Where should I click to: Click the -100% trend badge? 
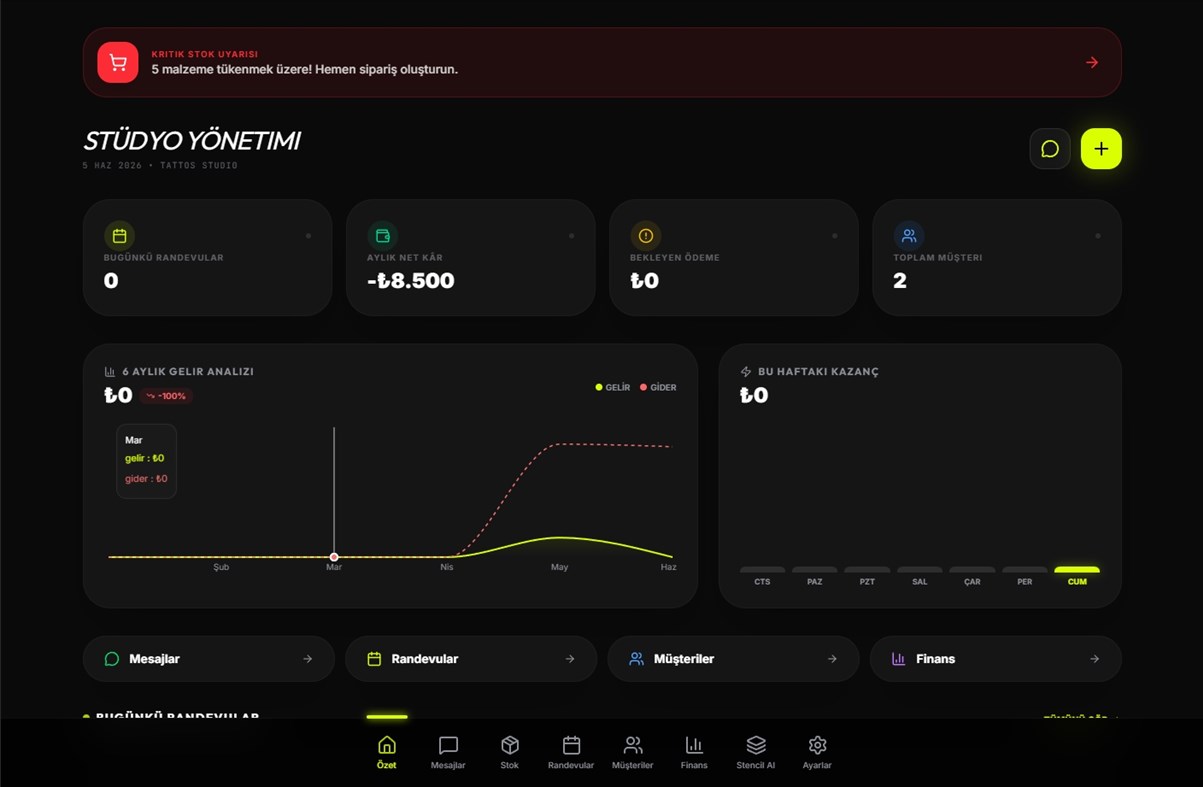[x=166, y=396]
